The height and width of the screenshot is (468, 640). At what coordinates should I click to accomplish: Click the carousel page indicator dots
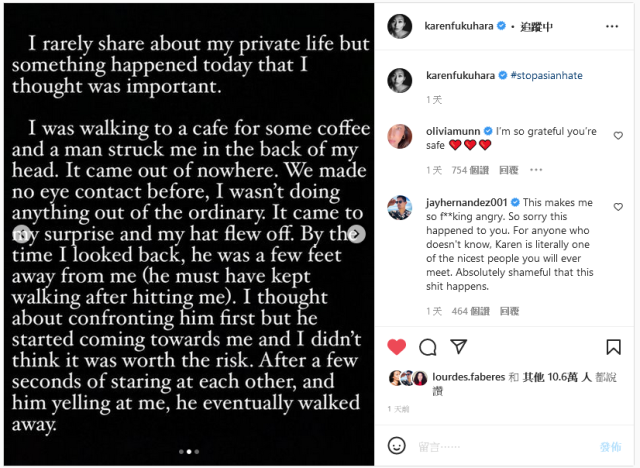(x=188, y=451)
